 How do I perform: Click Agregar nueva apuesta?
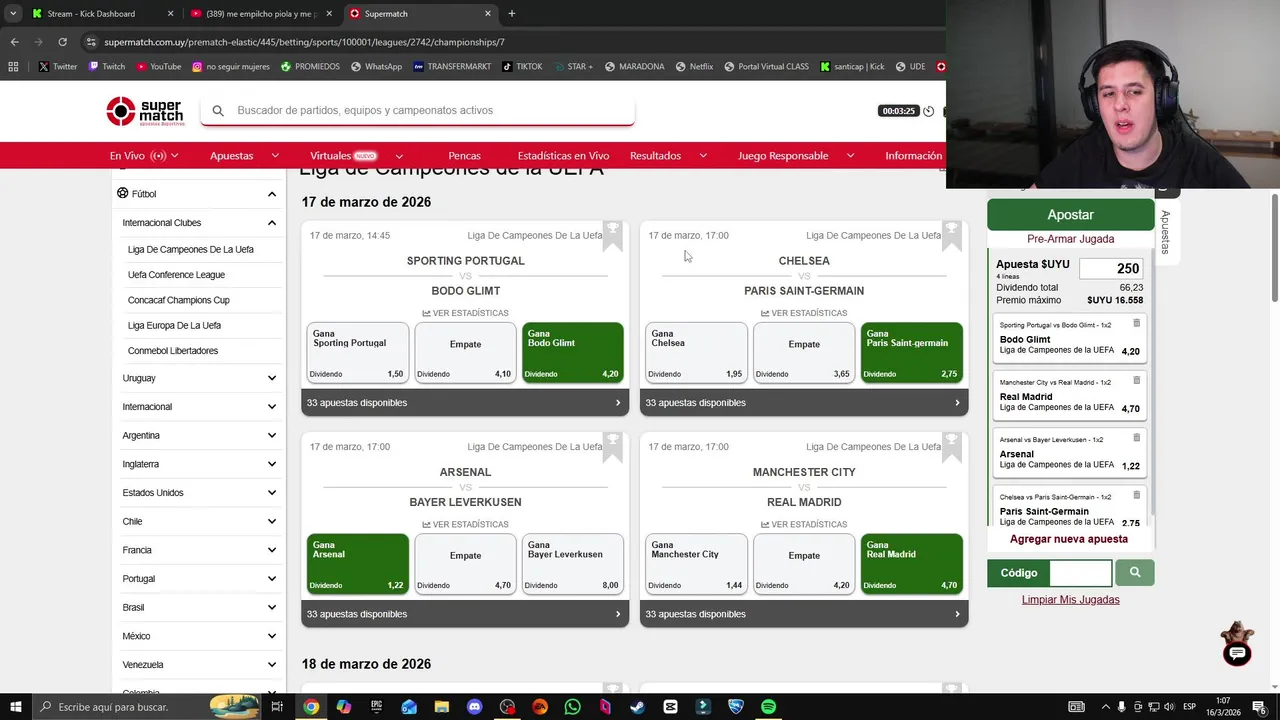coord(1068,539)
